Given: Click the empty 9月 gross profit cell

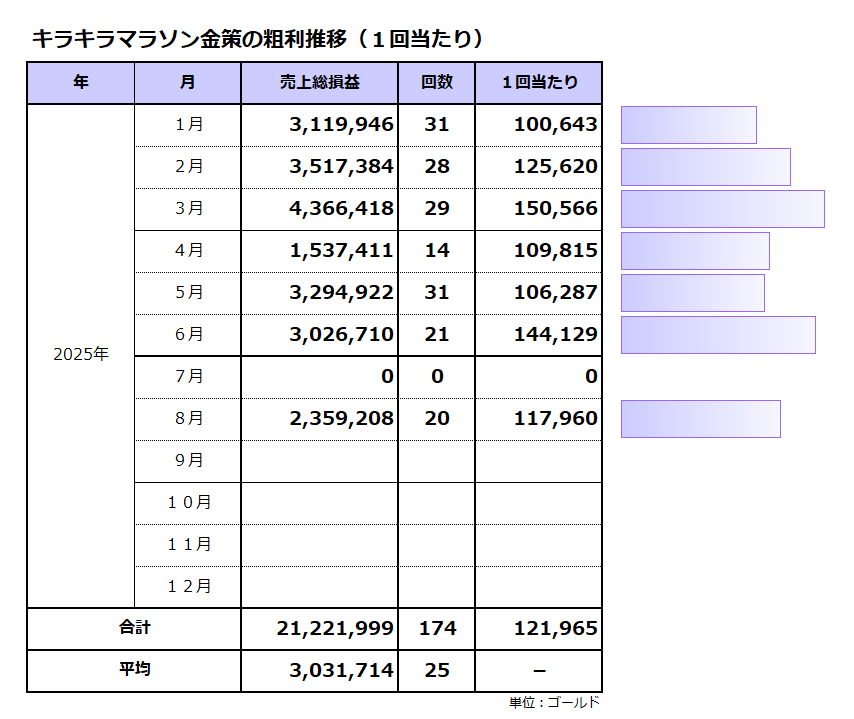Looking at the screenshot, I should coord(319,461).
